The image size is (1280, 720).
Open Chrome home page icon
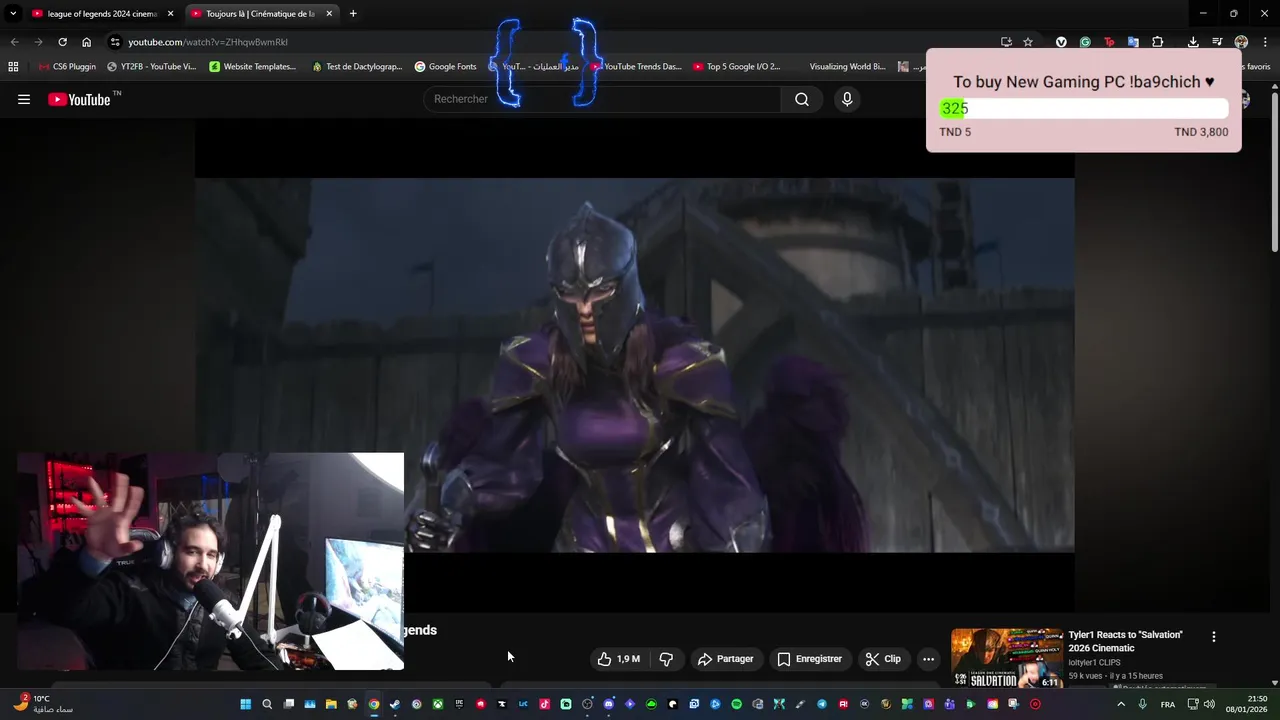tap(86, 42)
